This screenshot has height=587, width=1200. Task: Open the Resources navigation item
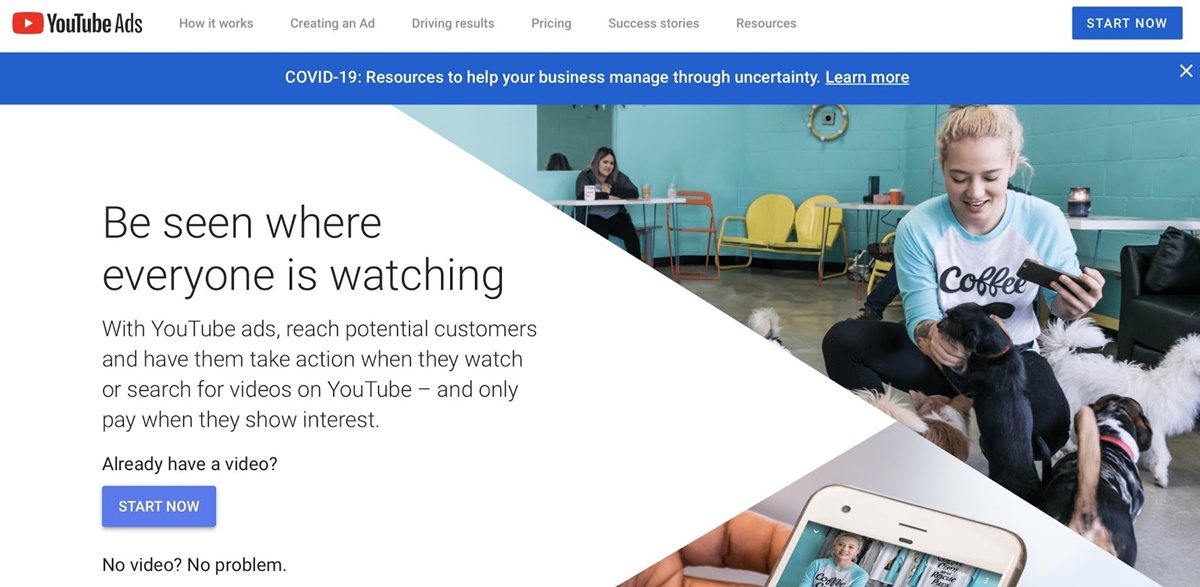click(x=766, y=23)
